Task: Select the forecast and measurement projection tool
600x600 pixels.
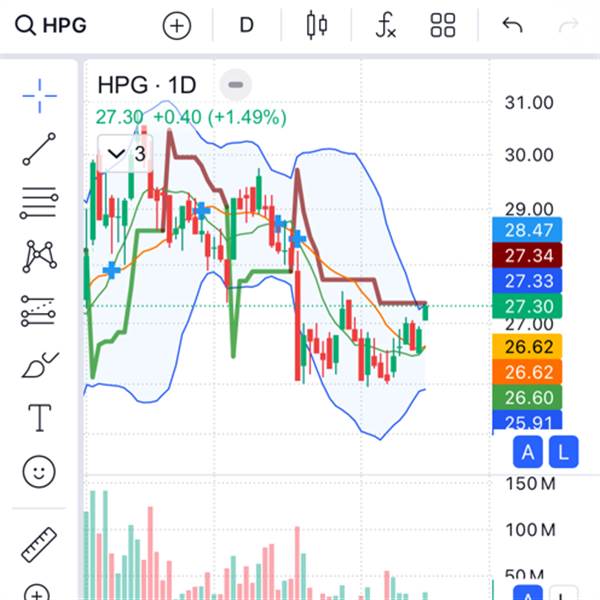Action: (38, 311)
